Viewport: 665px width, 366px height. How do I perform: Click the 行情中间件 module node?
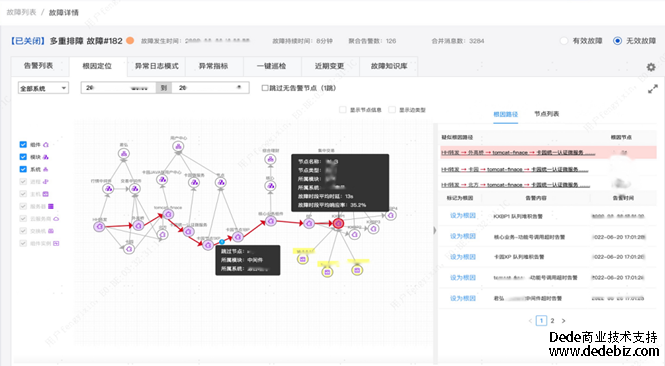click(x=108, y=188)
